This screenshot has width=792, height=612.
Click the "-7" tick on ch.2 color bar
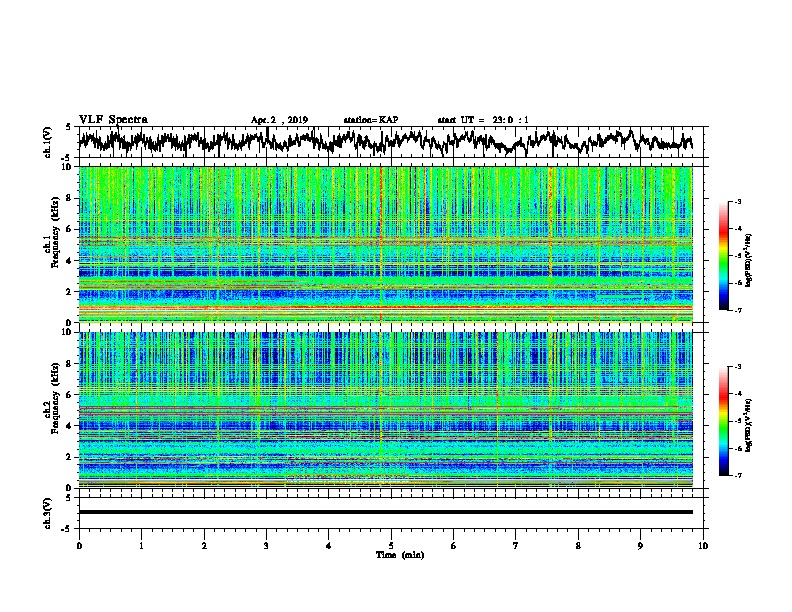pos(737,475)
